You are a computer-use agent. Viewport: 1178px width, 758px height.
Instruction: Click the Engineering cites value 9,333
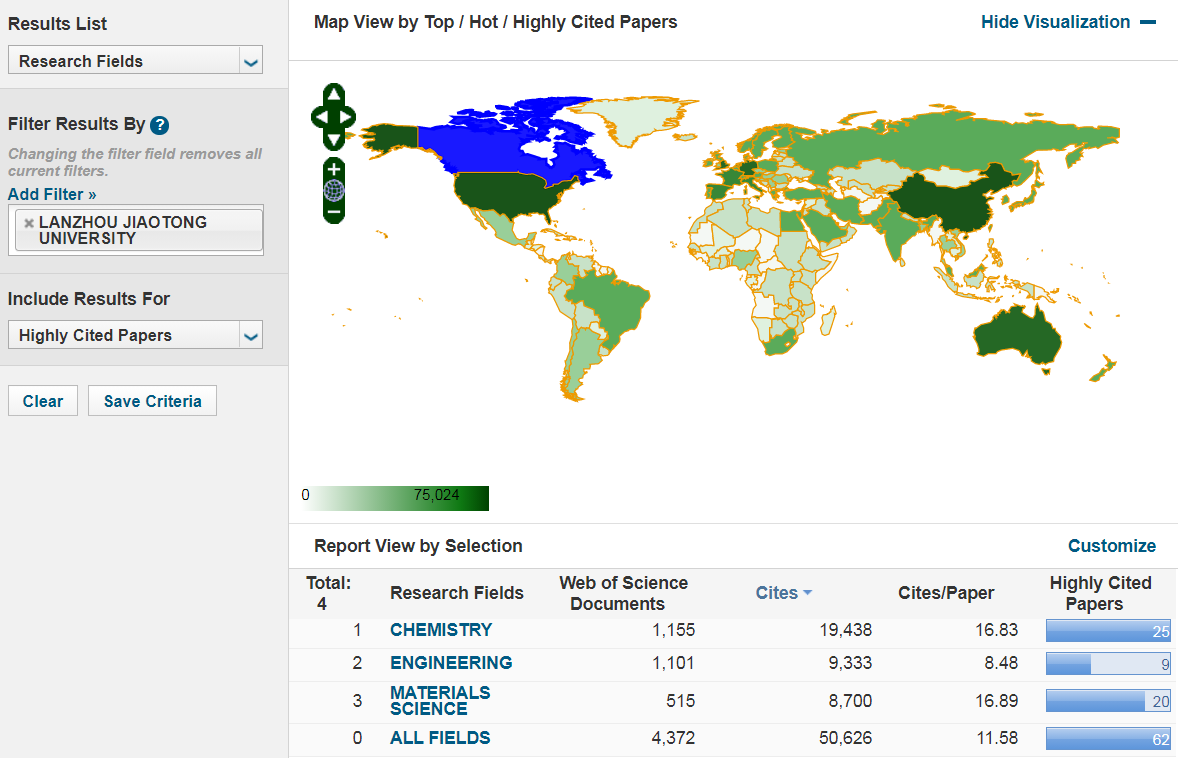coord(850,663)
